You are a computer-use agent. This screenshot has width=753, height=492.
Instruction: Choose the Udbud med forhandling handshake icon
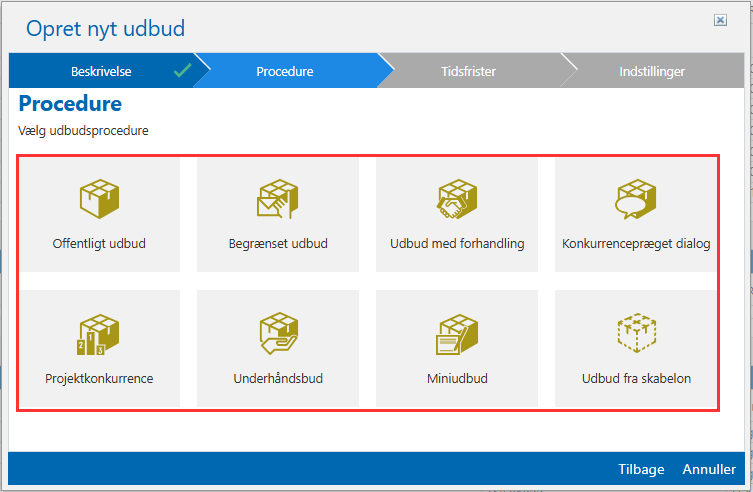tap(457, 198)
